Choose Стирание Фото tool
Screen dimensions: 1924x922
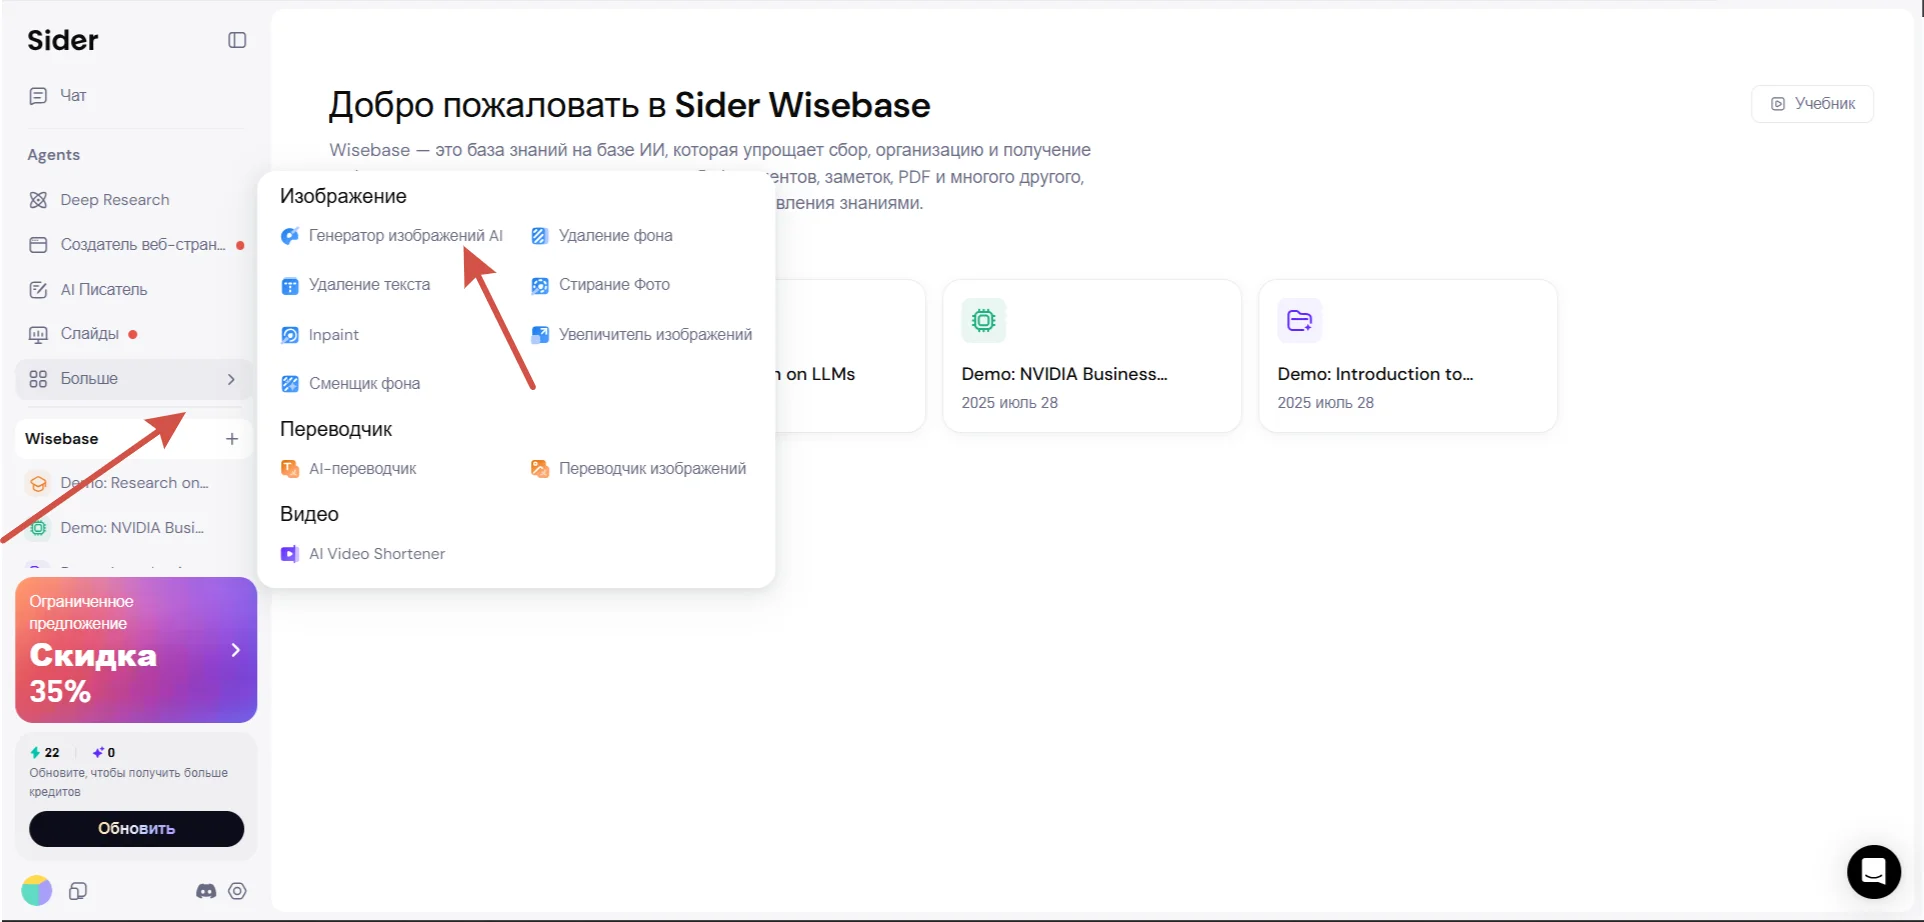tap(601, 285)
